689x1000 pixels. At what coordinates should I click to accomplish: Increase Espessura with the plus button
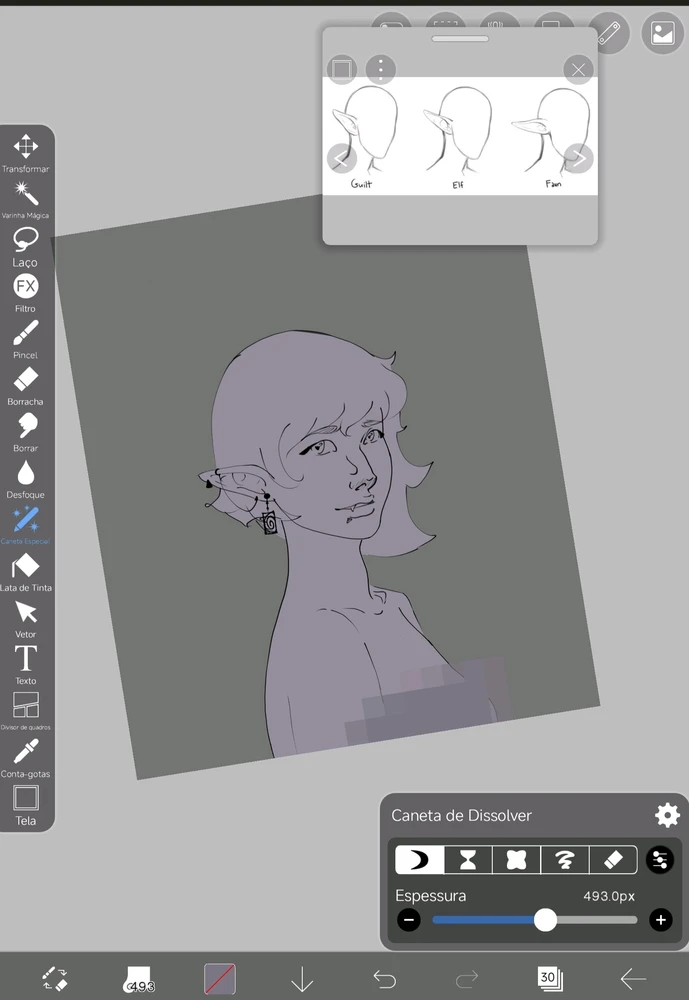[x=660, y=920]
